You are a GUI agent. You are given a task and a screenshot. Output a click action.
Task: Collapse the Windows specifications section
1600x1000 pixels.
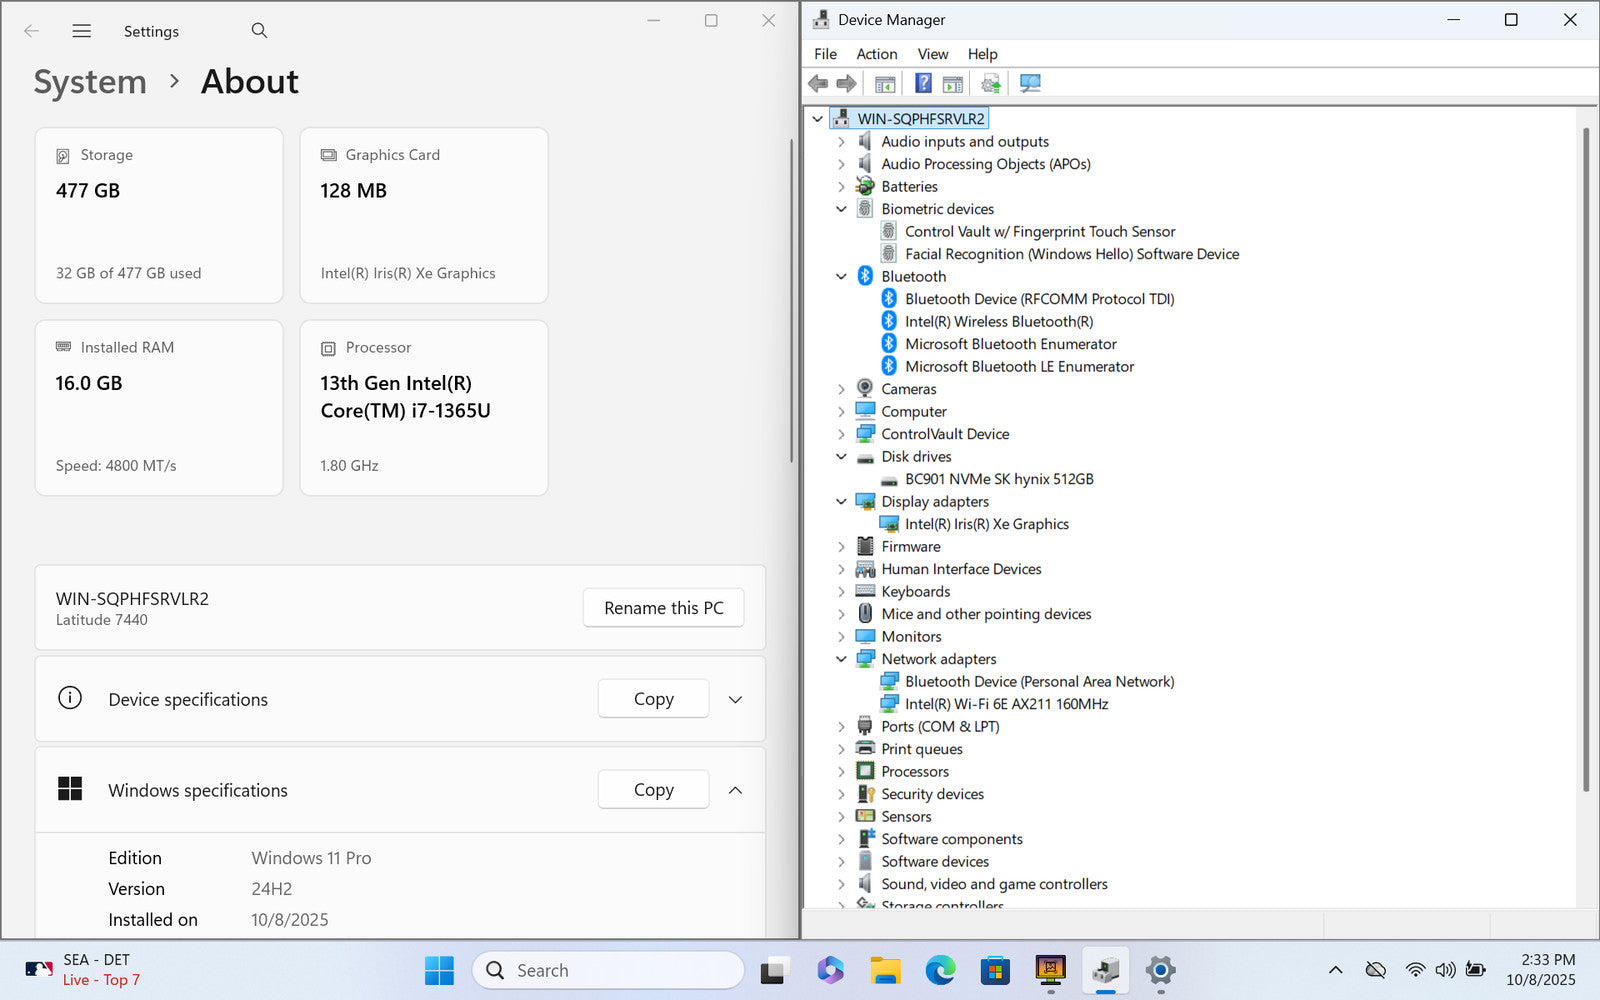pos(735,790)
